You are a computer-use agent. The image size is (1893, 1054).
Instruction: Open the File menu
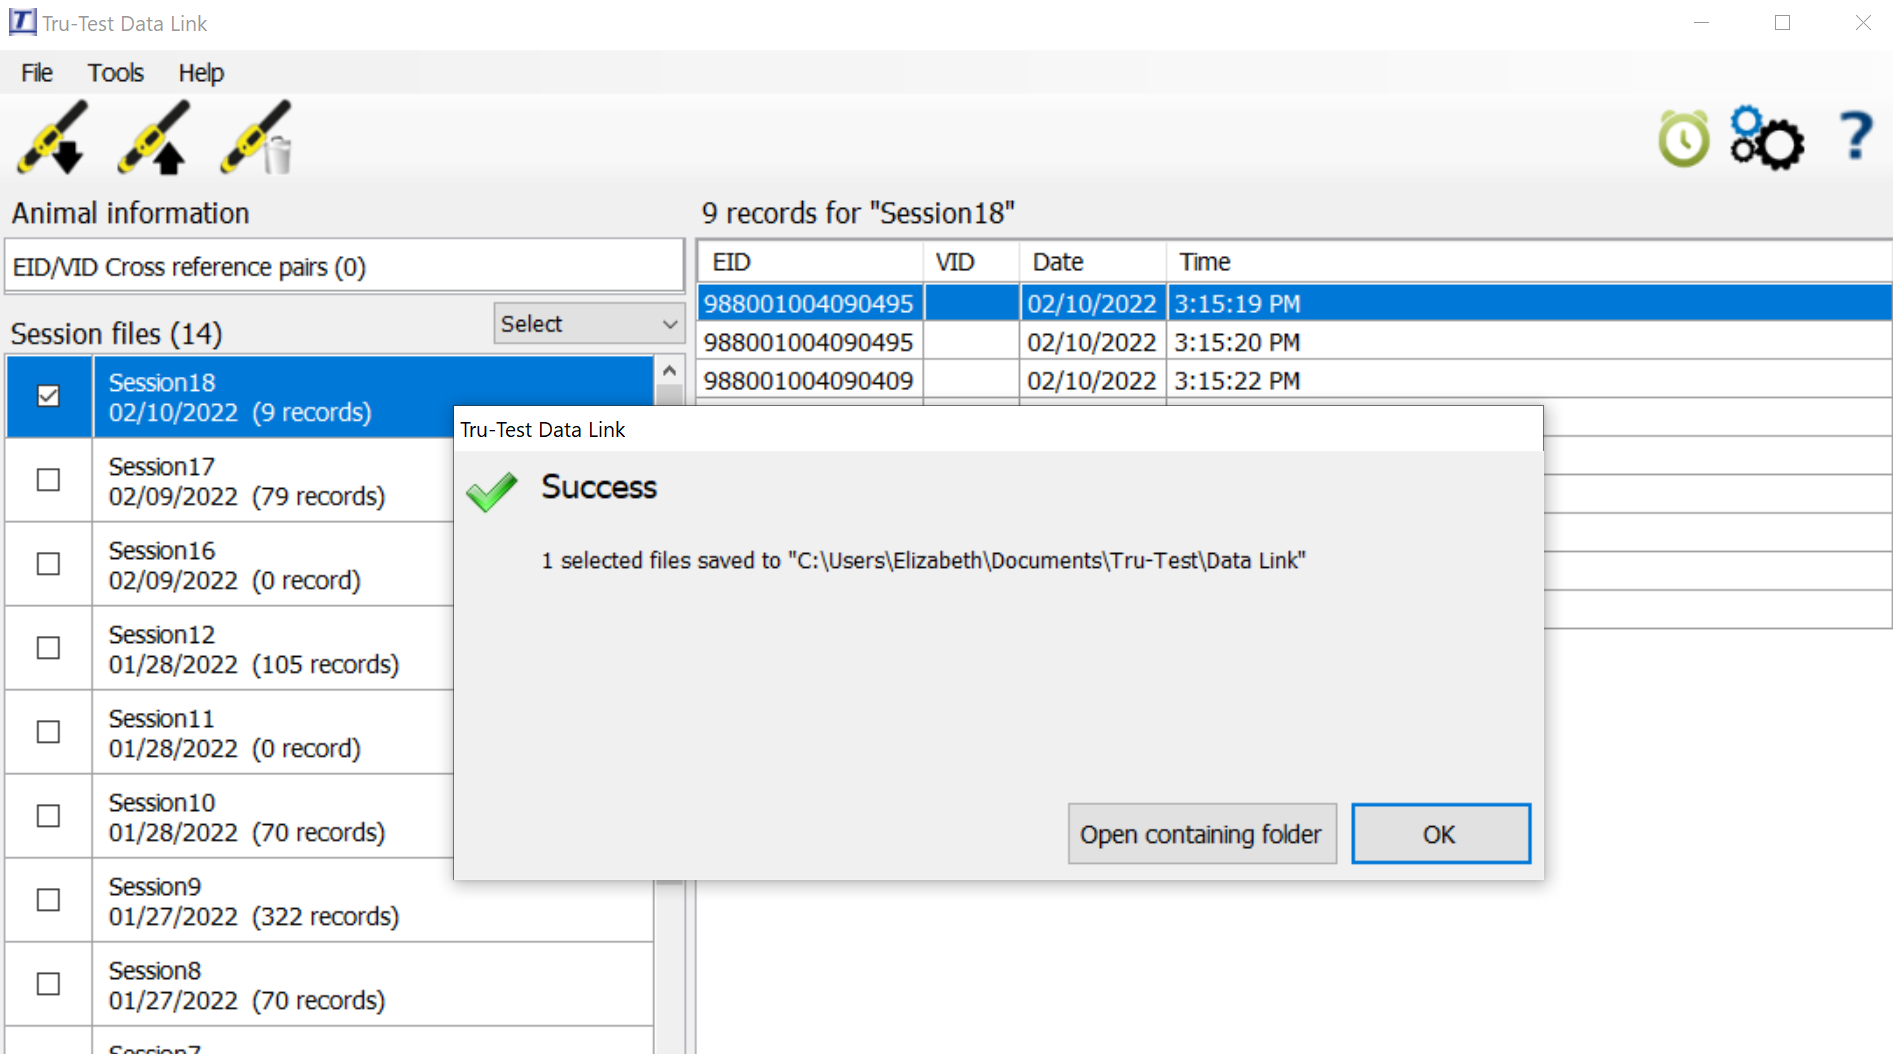[x=37, y=73]
